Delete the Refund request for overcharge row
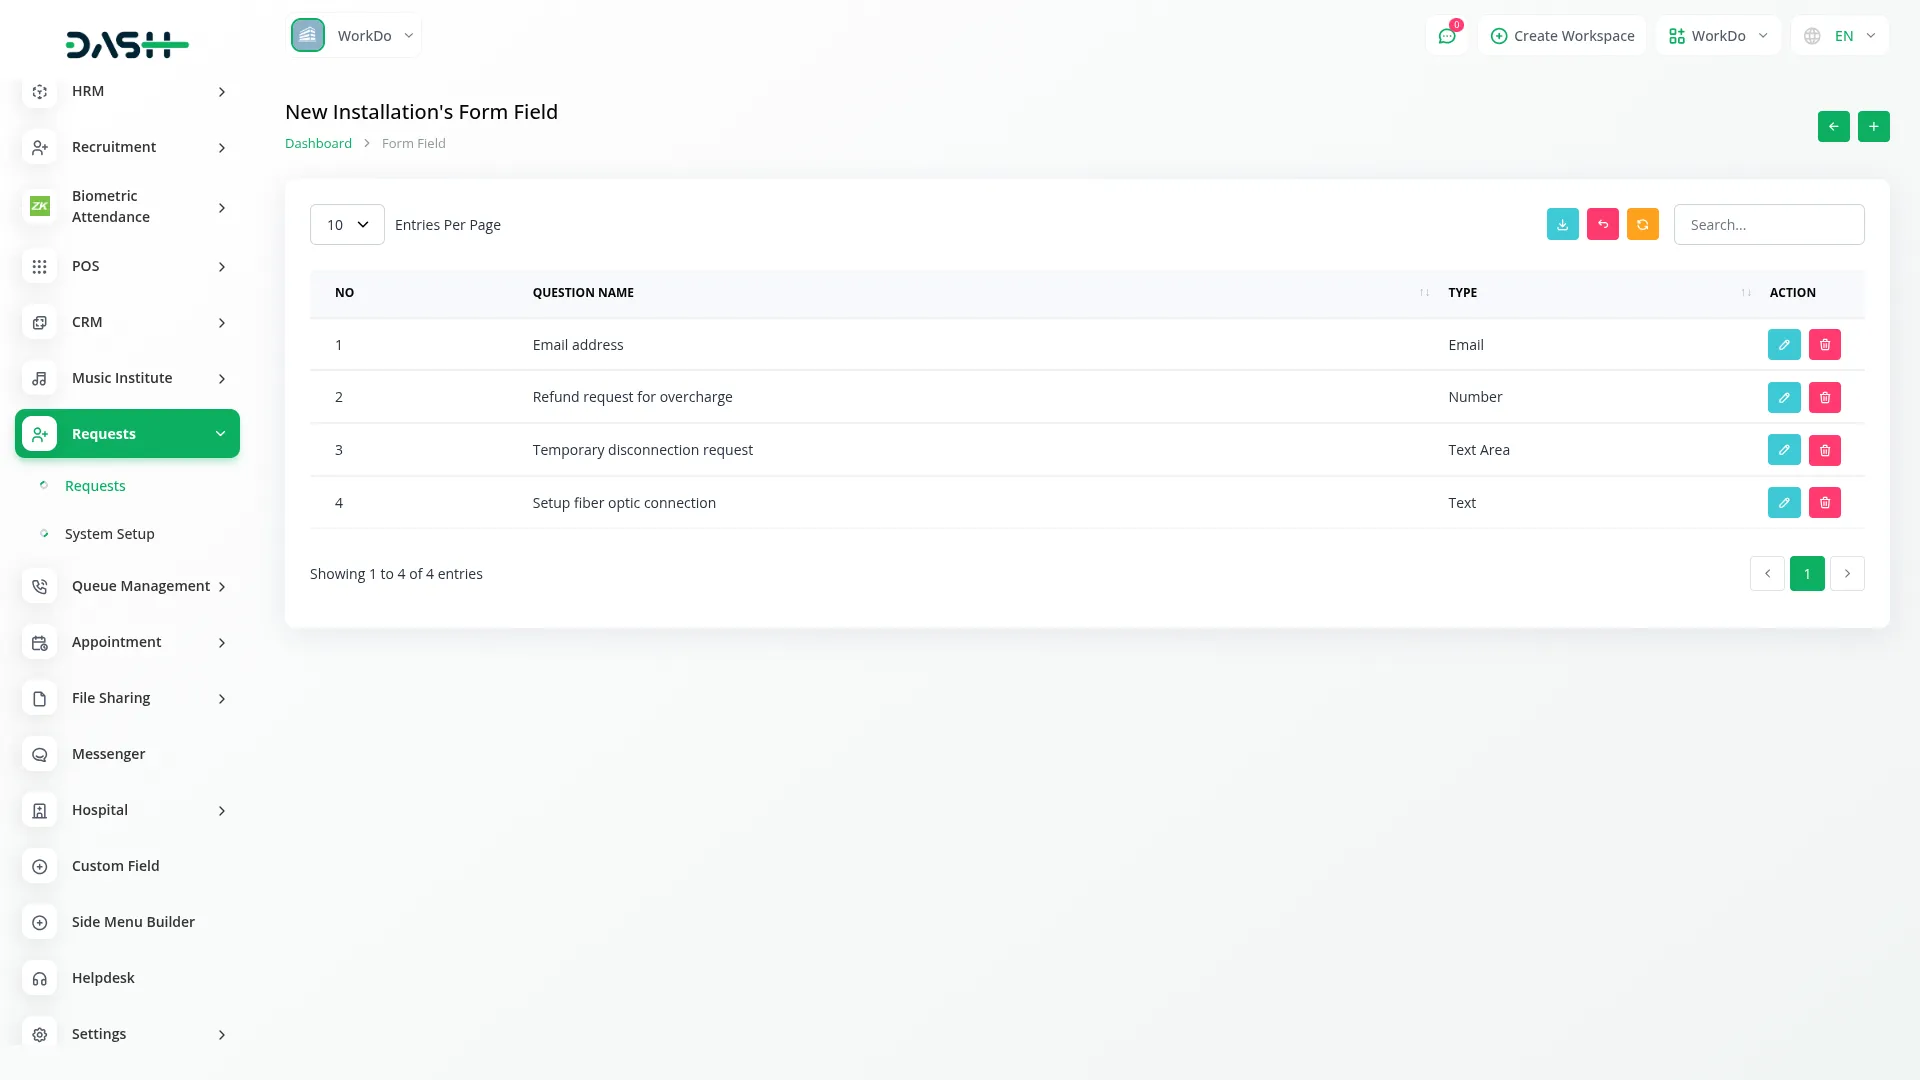The height and width of the screenshot is (1080, 1920). (x=1824, y=397)
